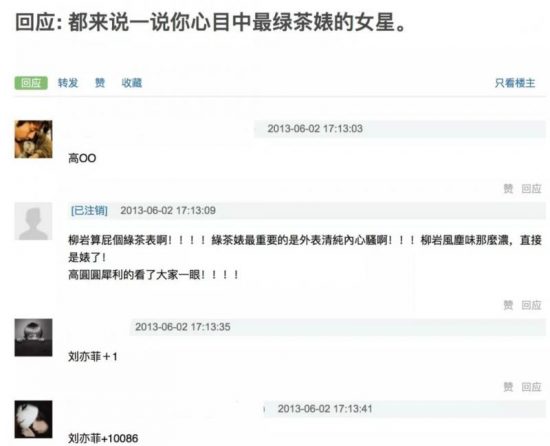This screenshot has width=550, height=446.
Task: Reply to the 柳岩 comment via 回应
Action: (x=531, y=305)
